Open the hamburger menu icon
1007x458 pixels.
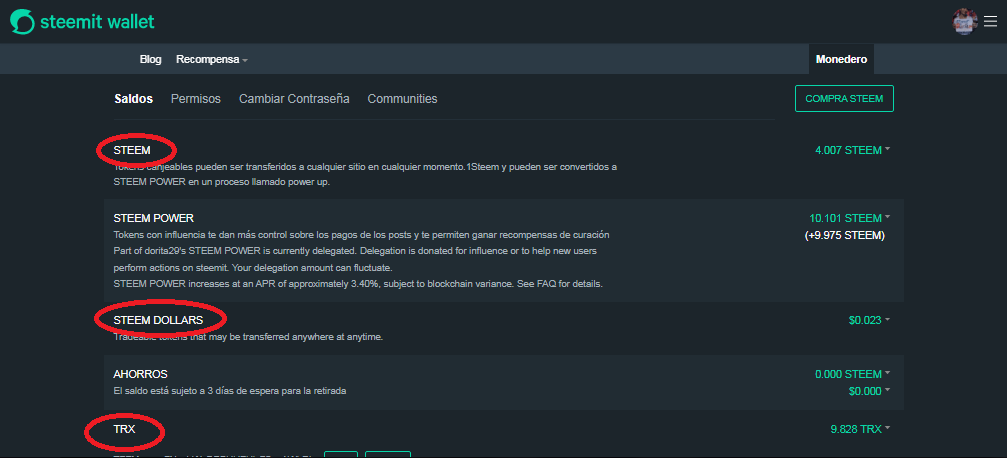point(990,22)
